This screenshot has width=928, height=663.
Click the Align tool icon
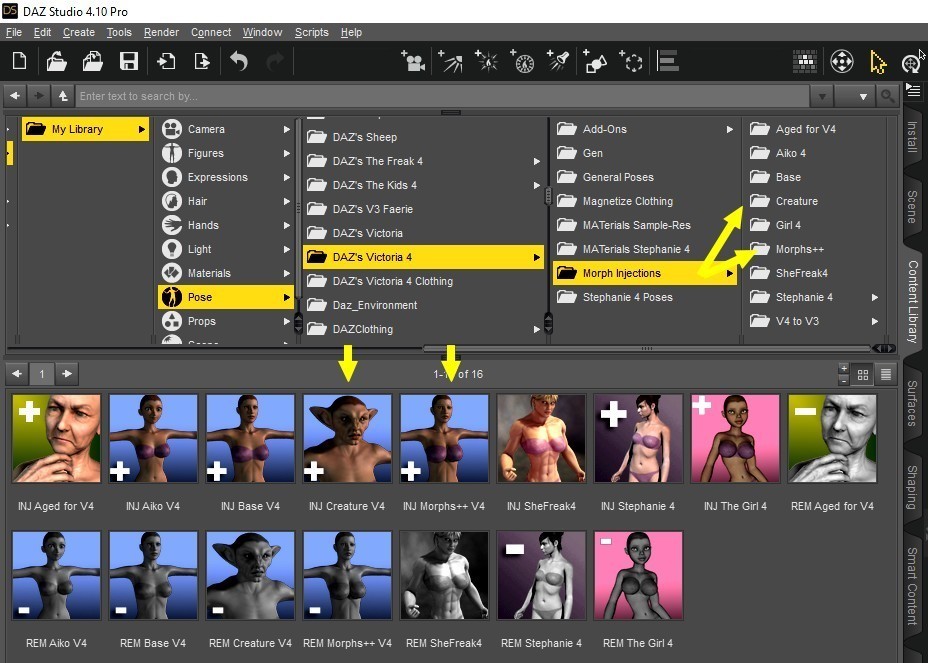tap(668, 61)
